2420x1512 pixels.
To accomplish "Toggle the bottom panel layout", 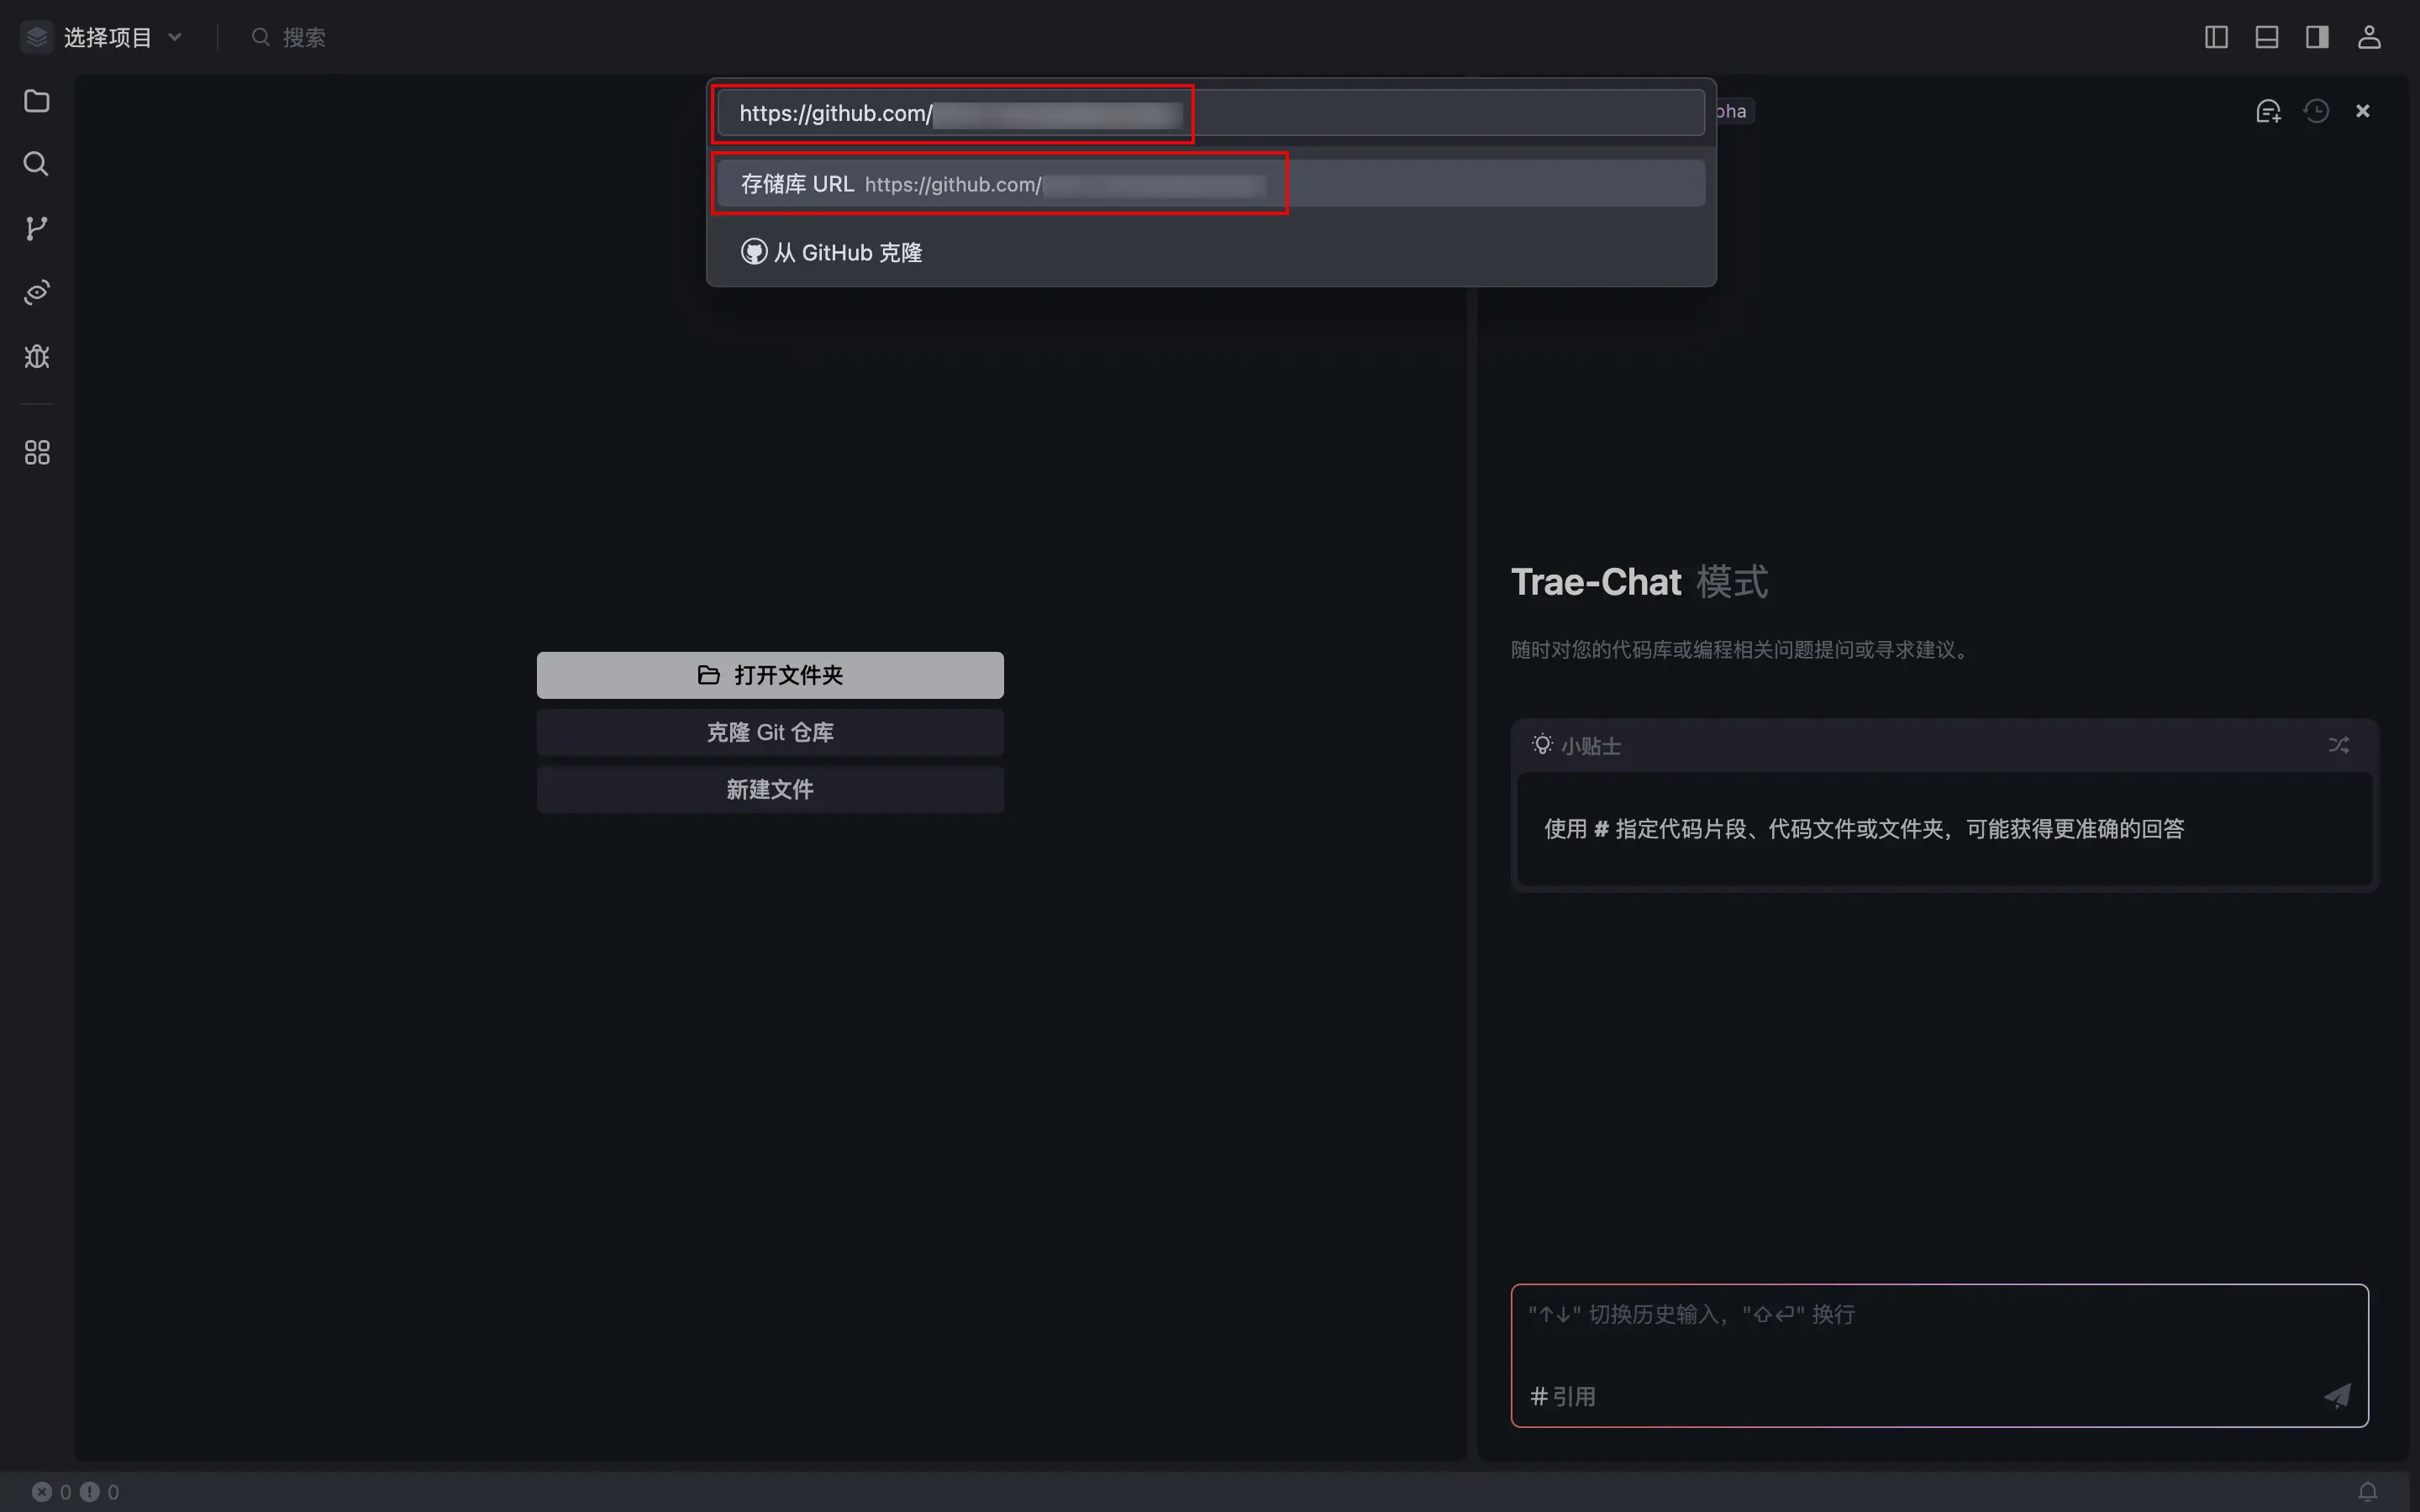I will (2267, 37).
